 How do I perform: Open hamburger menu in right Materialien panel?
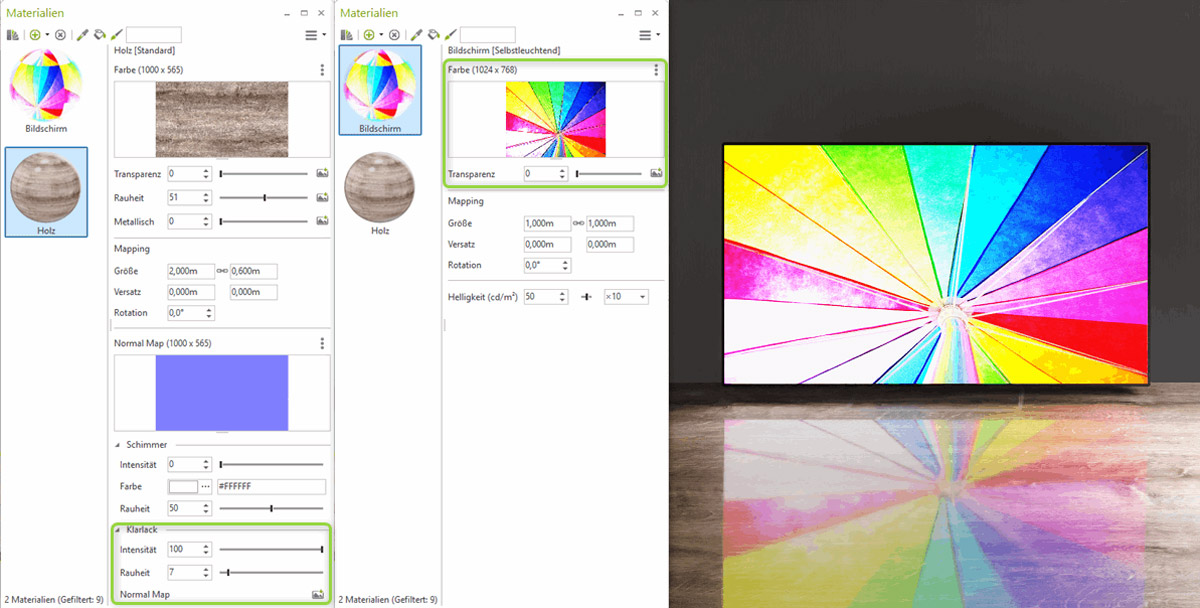(x=645, y=35)
